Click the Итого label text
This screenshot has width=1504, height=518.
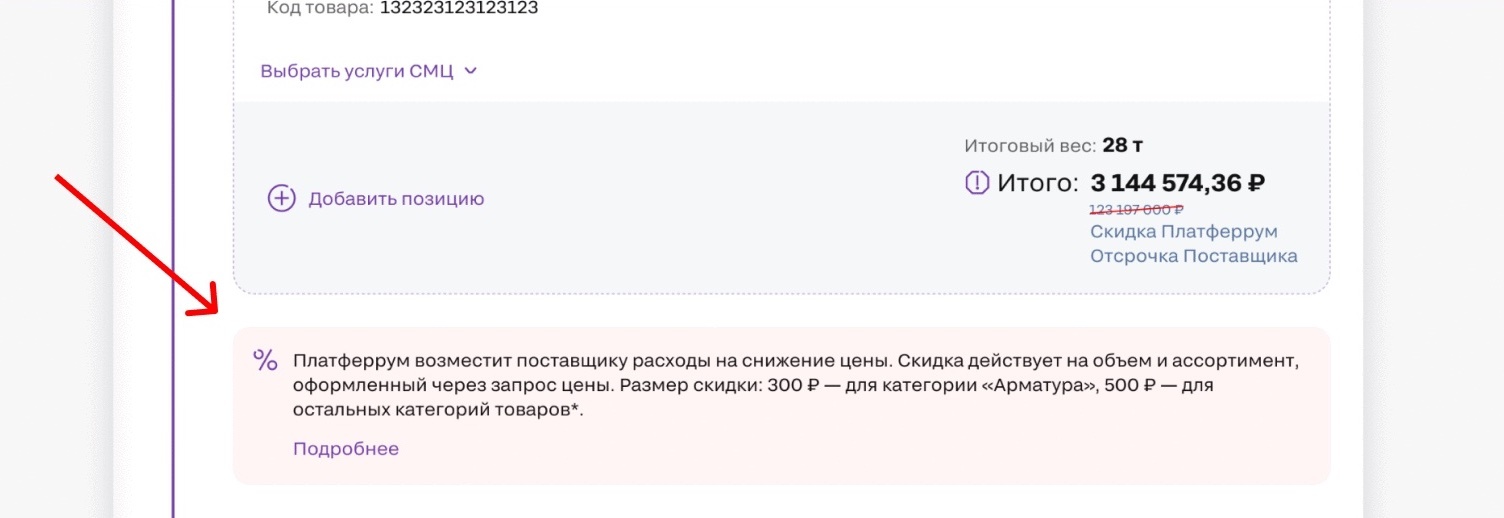[1038, 184]
